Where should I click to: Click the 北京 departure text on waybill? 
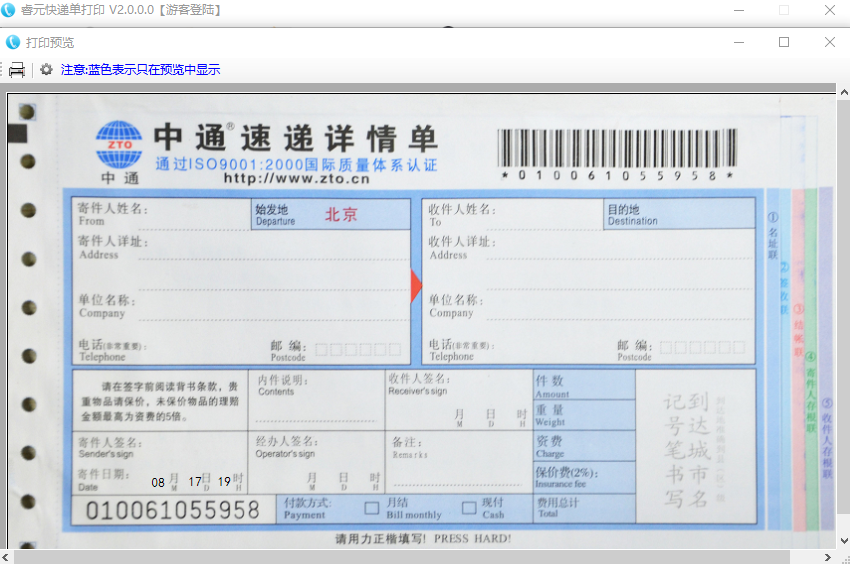tap(341, 215)
